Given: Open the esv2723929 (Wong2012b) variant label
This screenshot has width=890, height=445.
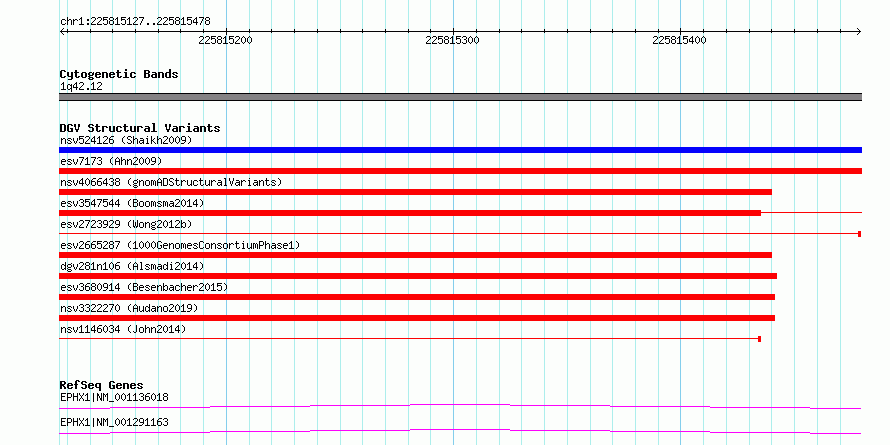Looking at the screenshot, I should pos(126,224).
